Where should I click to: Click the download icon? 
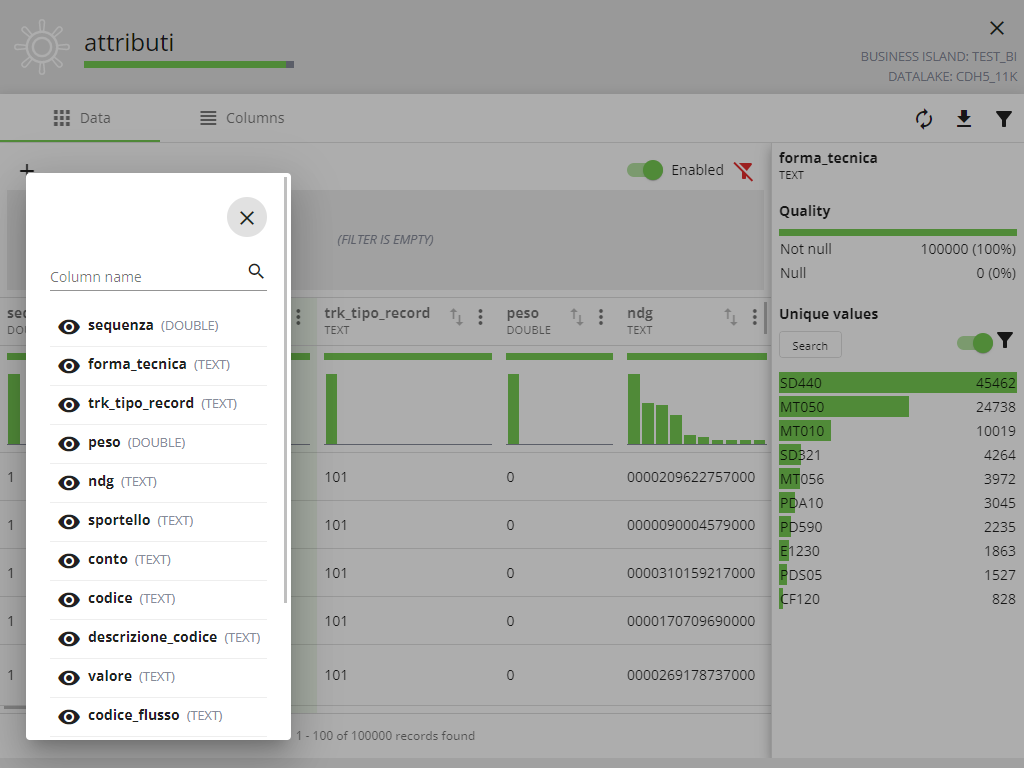tap(964, 119)
